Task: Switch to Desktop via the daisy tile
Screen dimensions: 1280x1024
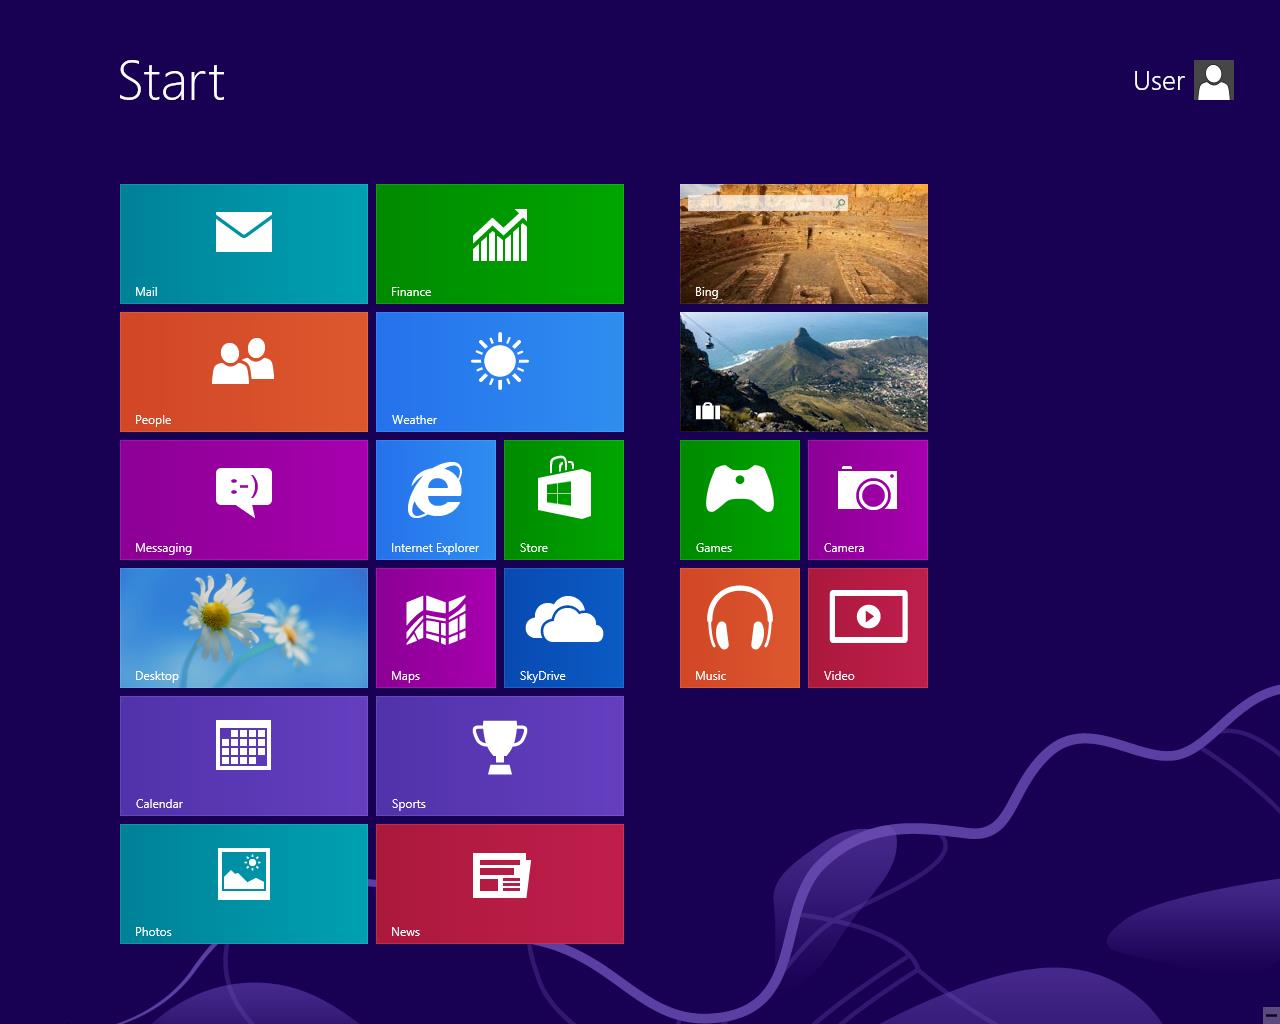Action: pyautogui.click(x=244, y=628)
